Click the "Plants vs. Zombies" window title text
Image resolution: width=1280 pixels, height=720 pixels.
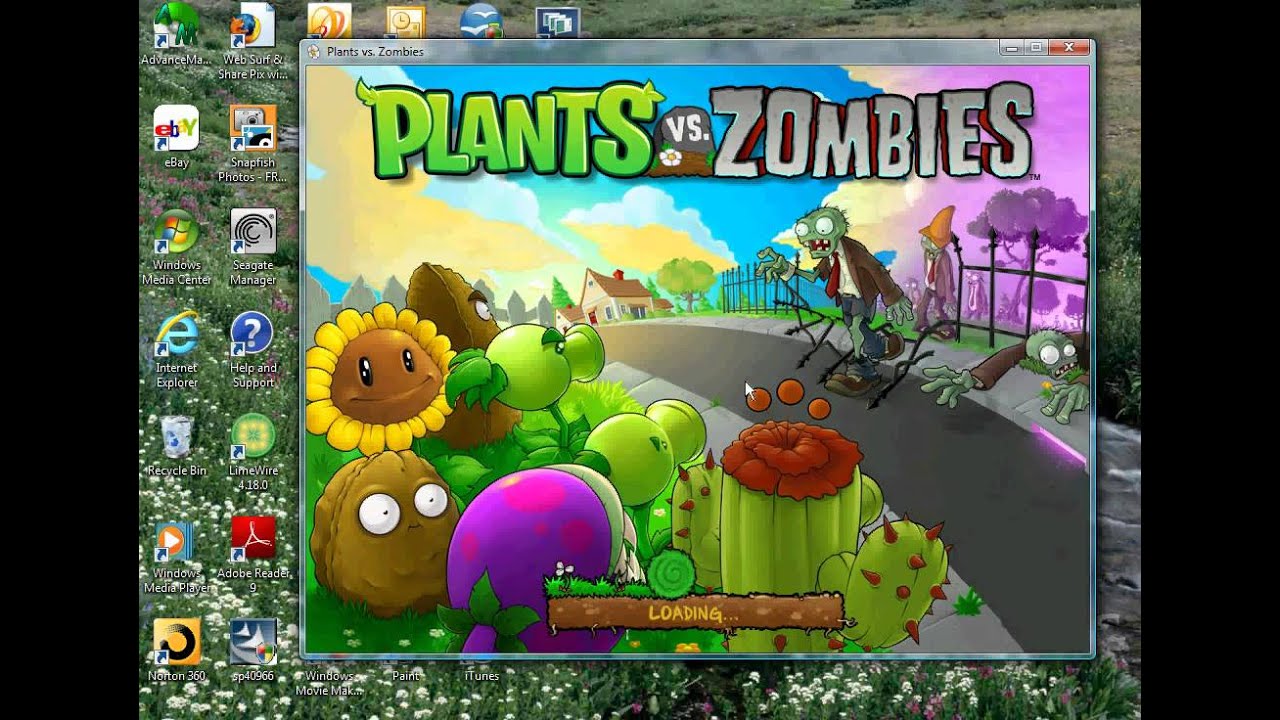coord(375,52)
